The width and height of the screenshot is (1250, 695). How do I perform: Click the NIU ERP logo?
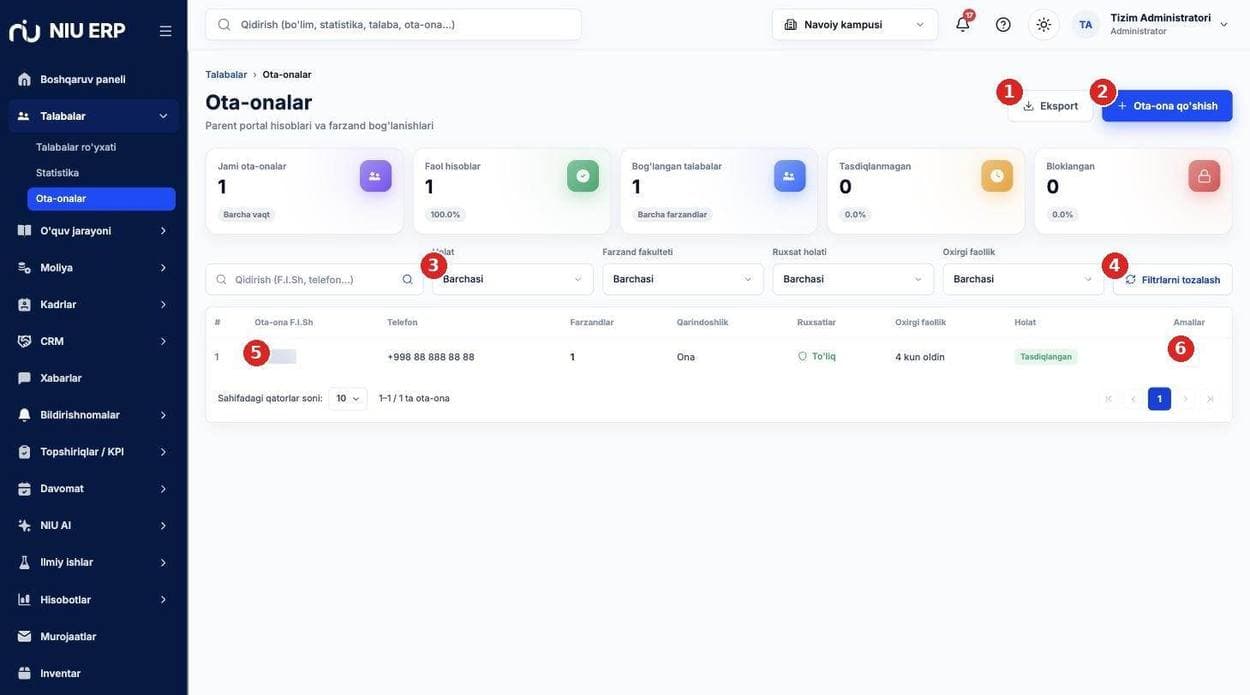click(x=67, y=31)
